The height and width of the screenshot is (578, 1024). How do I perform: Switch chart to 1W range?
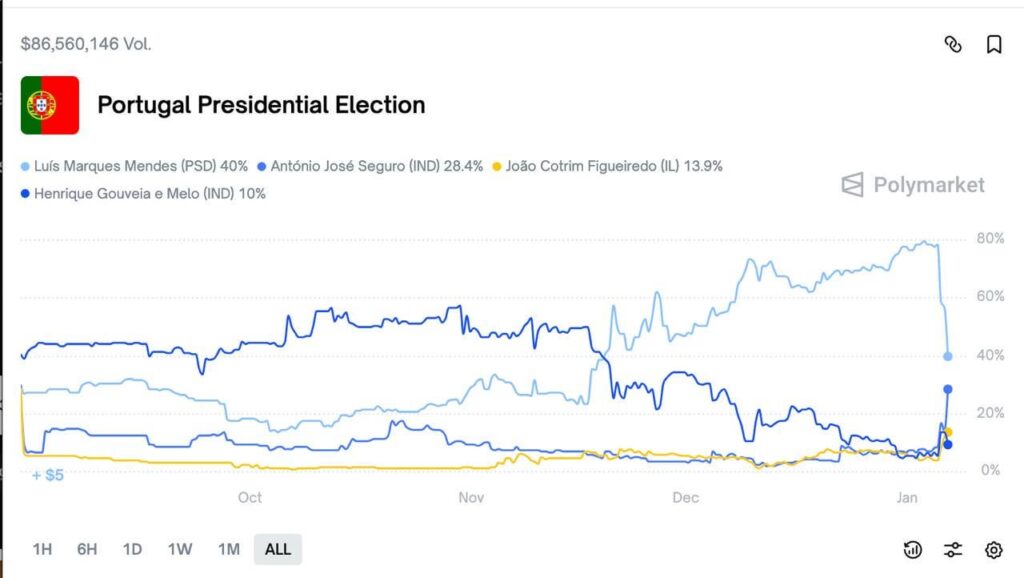click(x=180, y=549)
